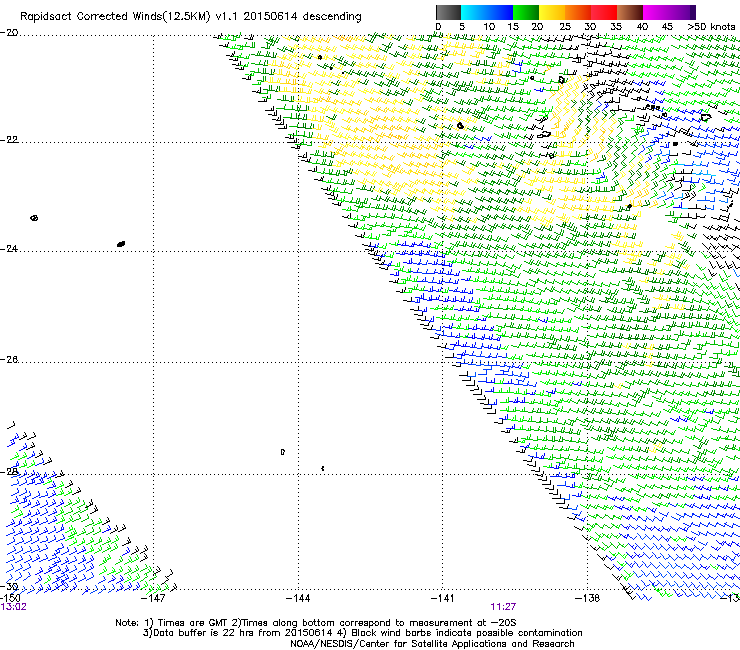This screenshot has width=740, height=650.
Task: Click the "-22" latitude axis label
Action: tap(9, 140)
